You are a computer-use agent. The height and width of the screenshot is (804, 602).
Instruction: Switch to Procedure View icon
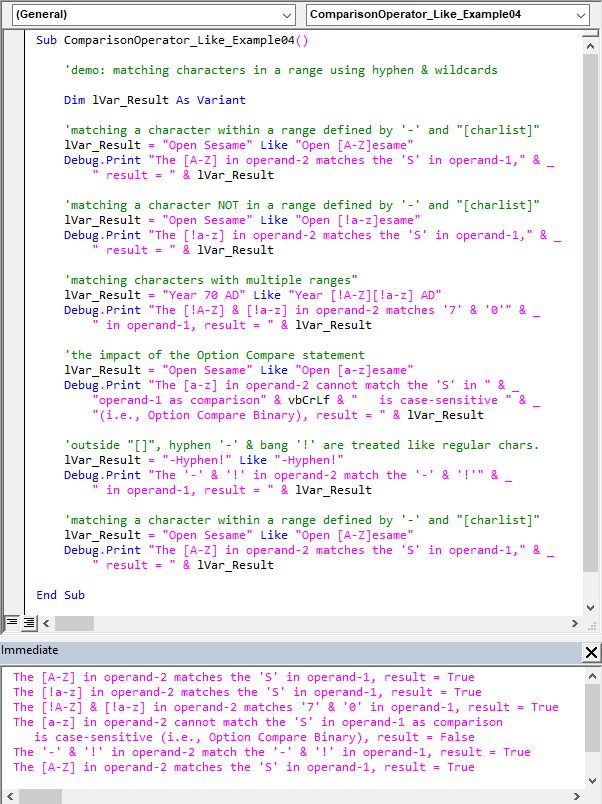tap(11, 623)
